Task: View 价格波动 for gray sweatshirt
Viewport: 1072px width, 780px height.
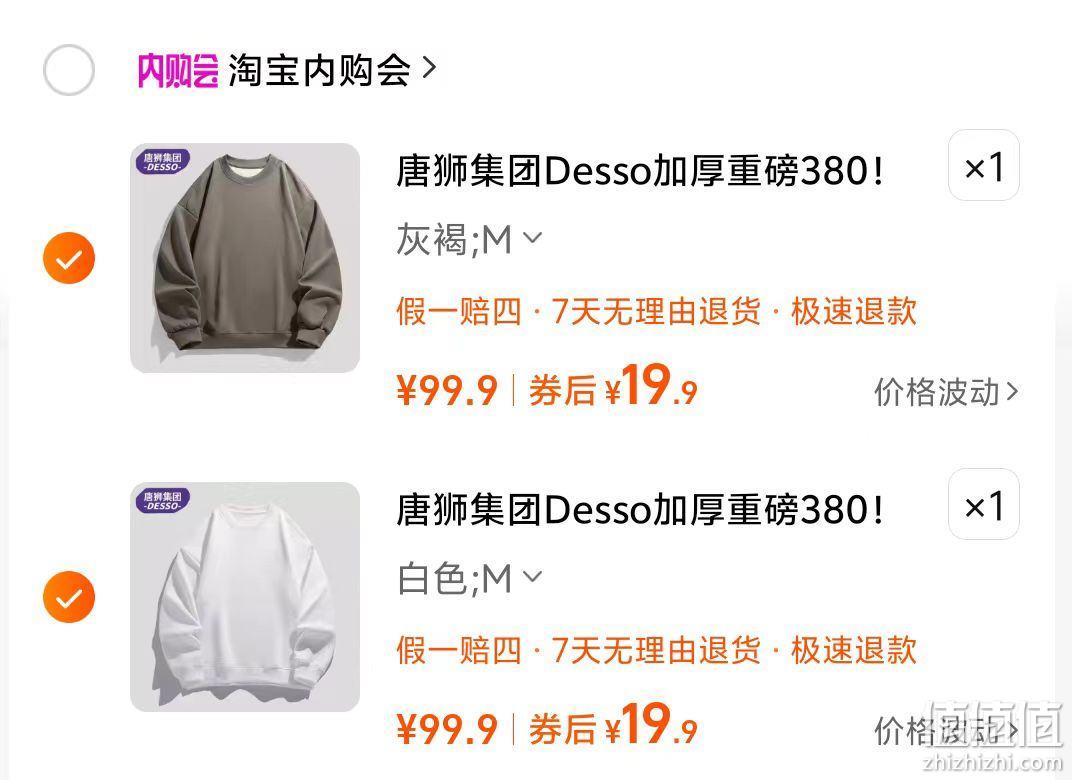Action: pyautogui.click(x=946, y=392)
